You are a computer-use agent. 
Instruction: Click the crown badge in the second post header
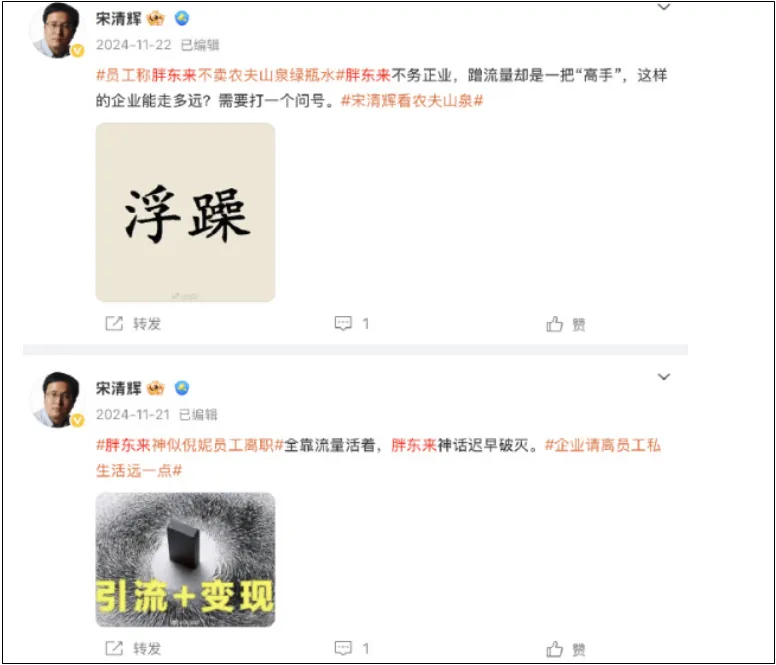click(x=155, y=388)
